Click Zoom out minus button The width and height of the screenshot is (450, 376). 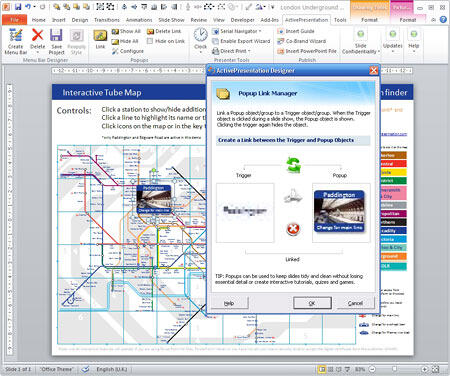coord(372,369)
